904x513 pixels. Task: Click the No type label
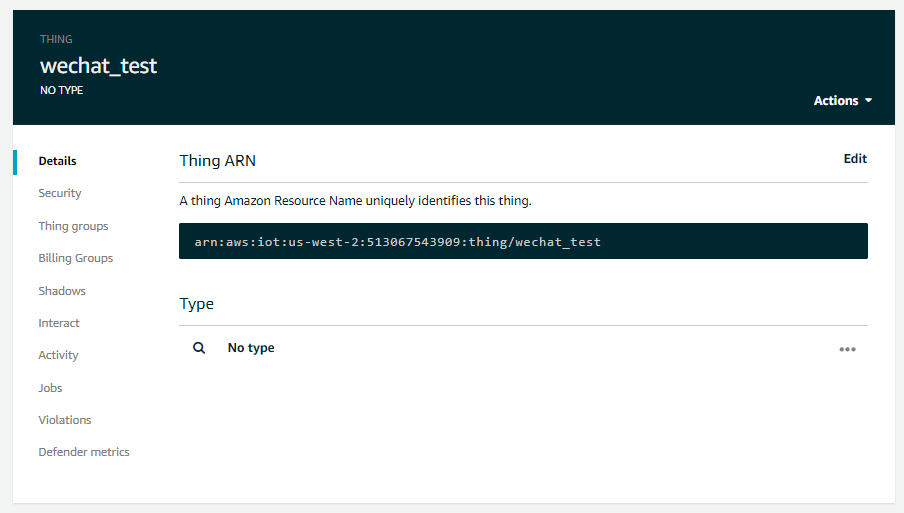pos(251,348)
